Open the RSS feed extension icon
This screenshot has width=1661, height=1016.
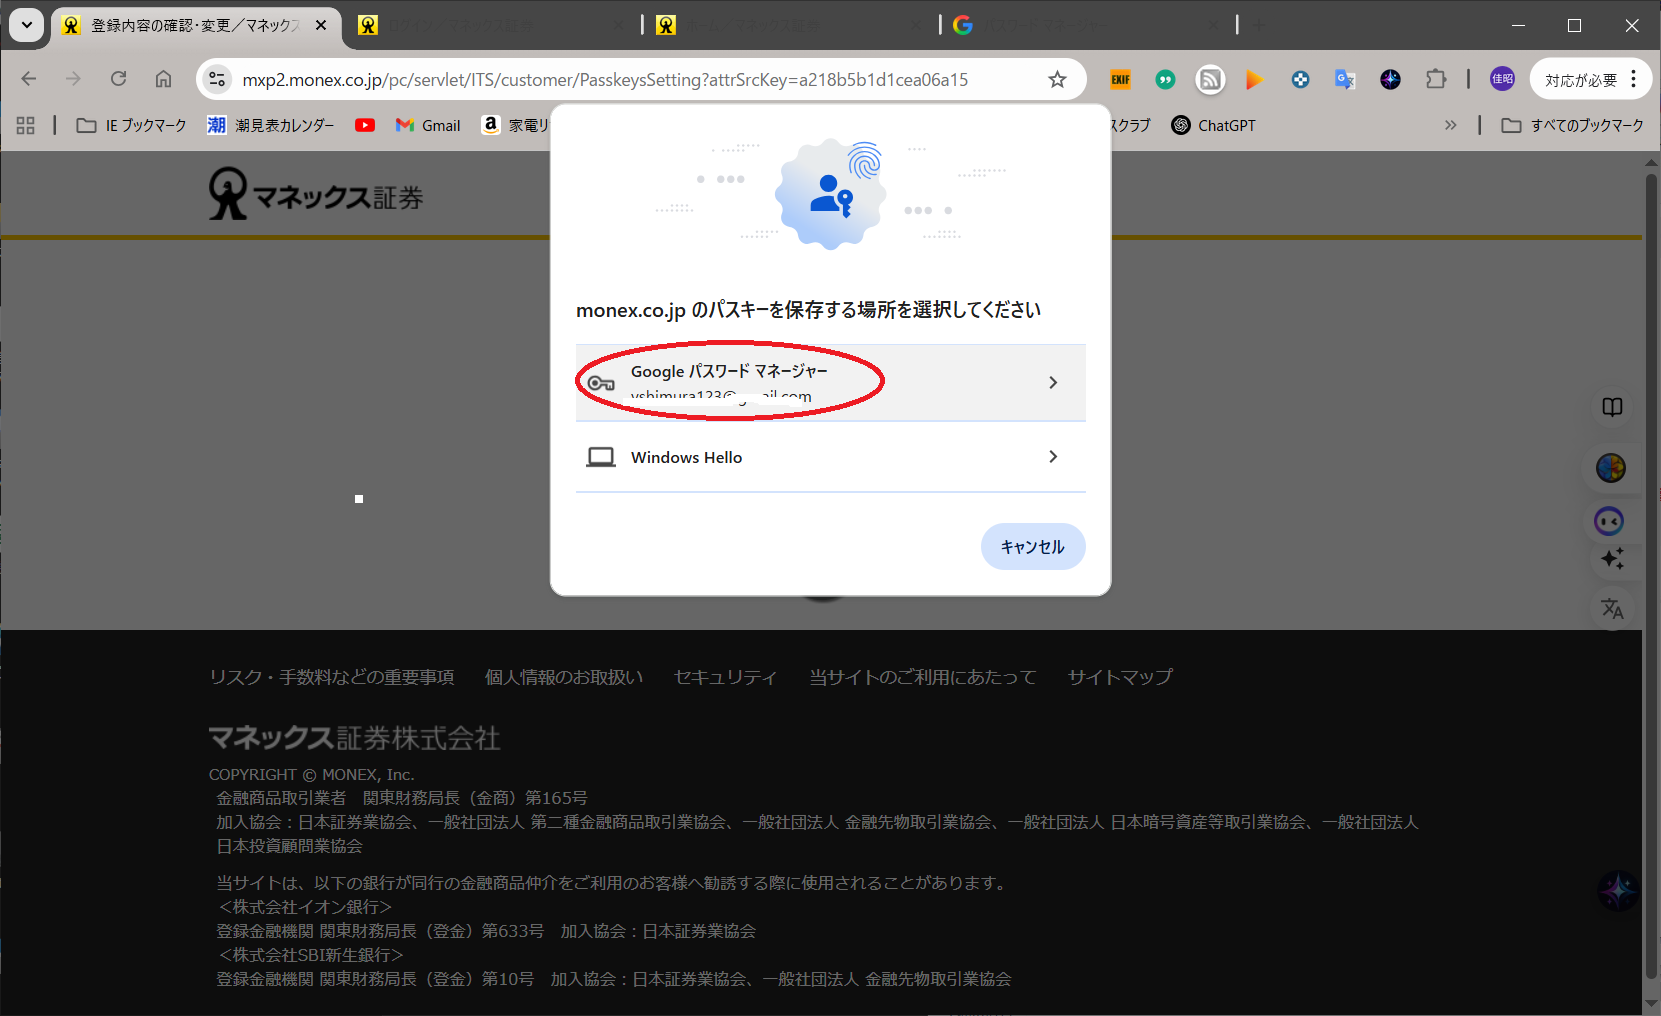click(x=1210, y=80)
